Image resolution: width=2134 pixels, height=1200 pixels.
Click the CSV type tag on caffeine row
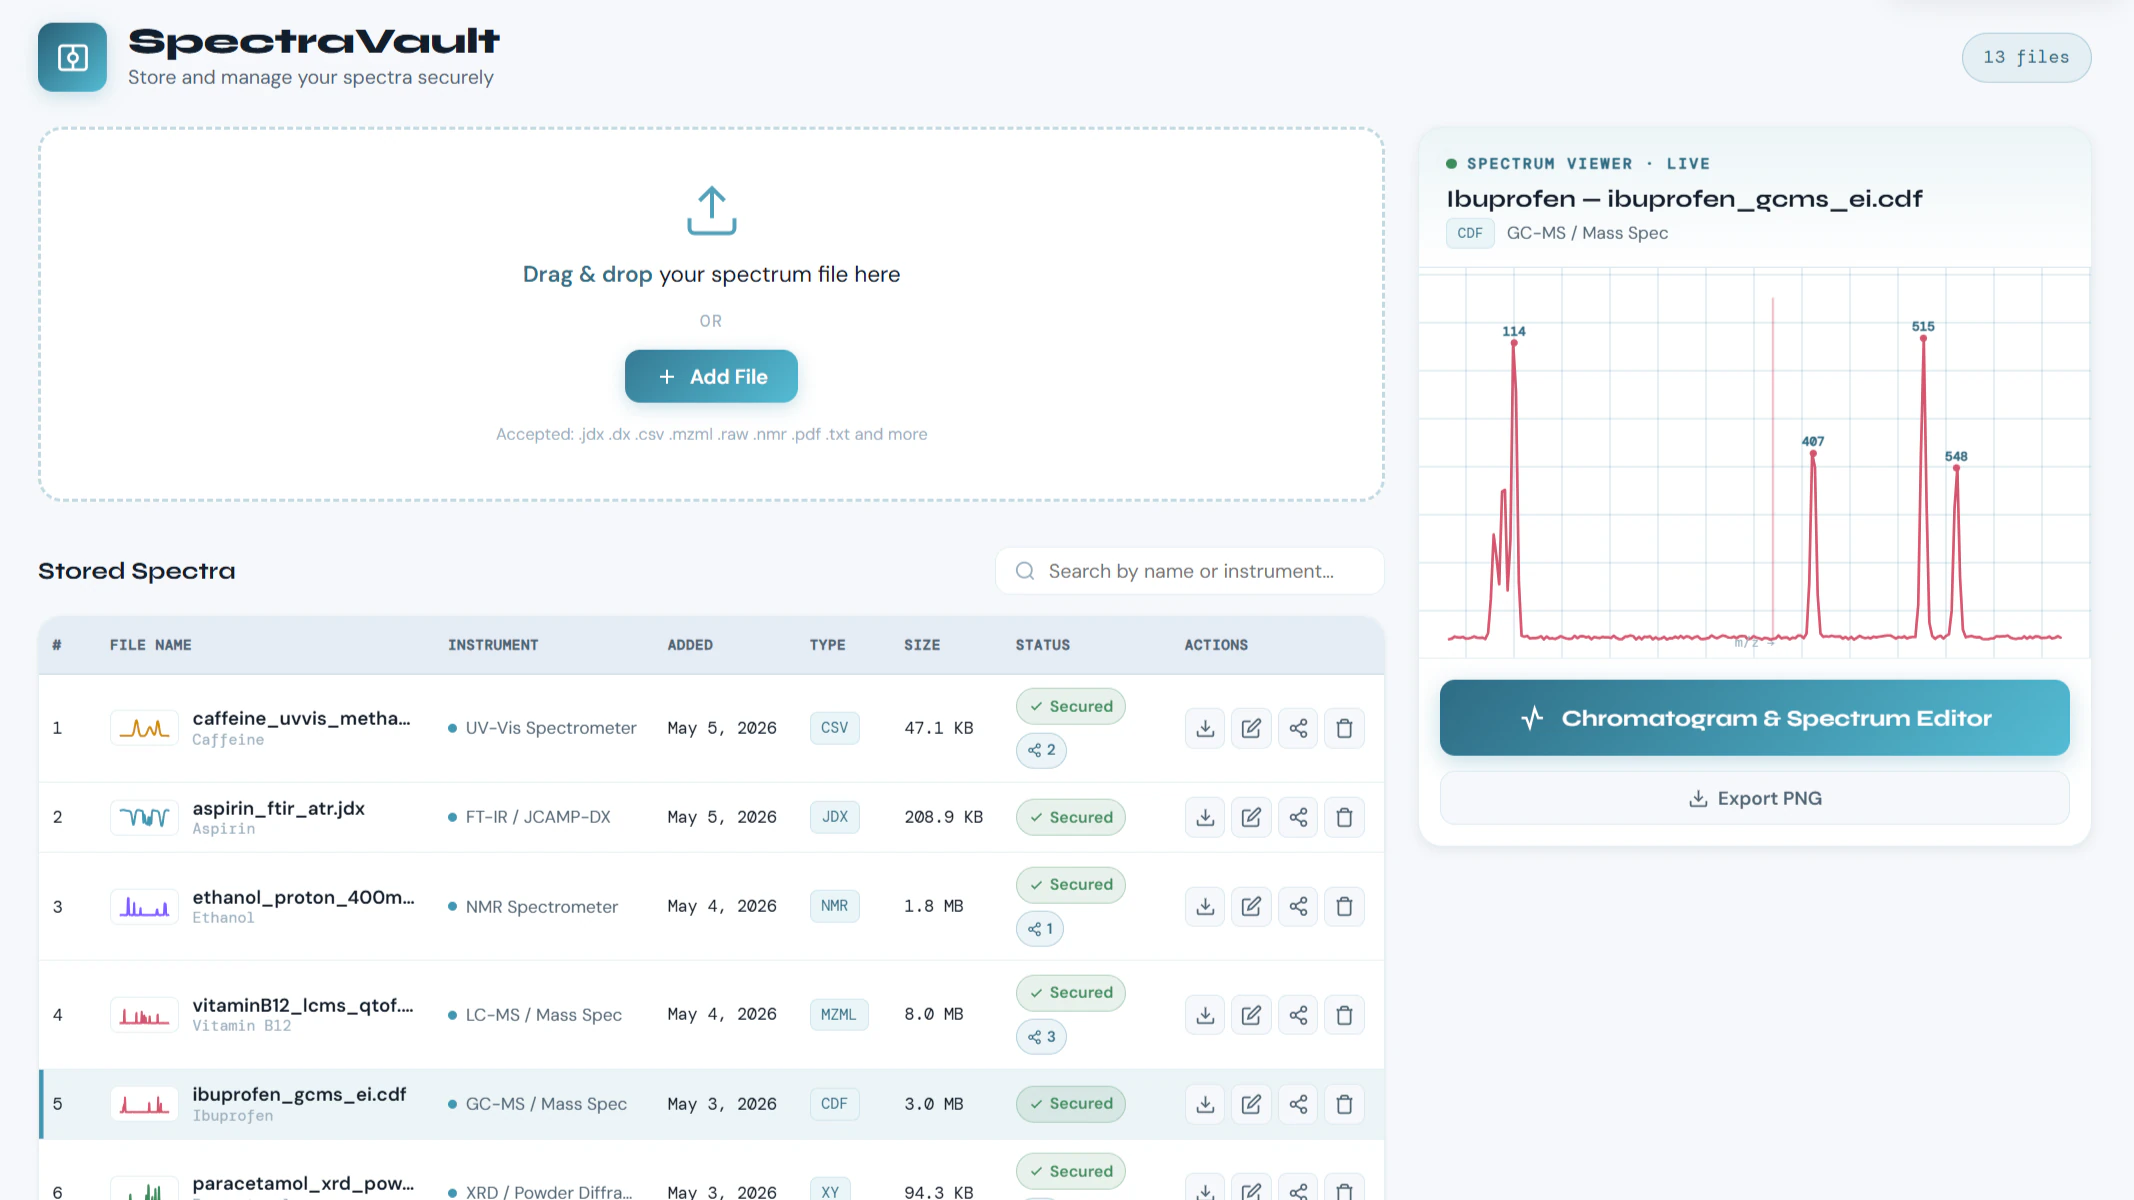tap(834, 728)
